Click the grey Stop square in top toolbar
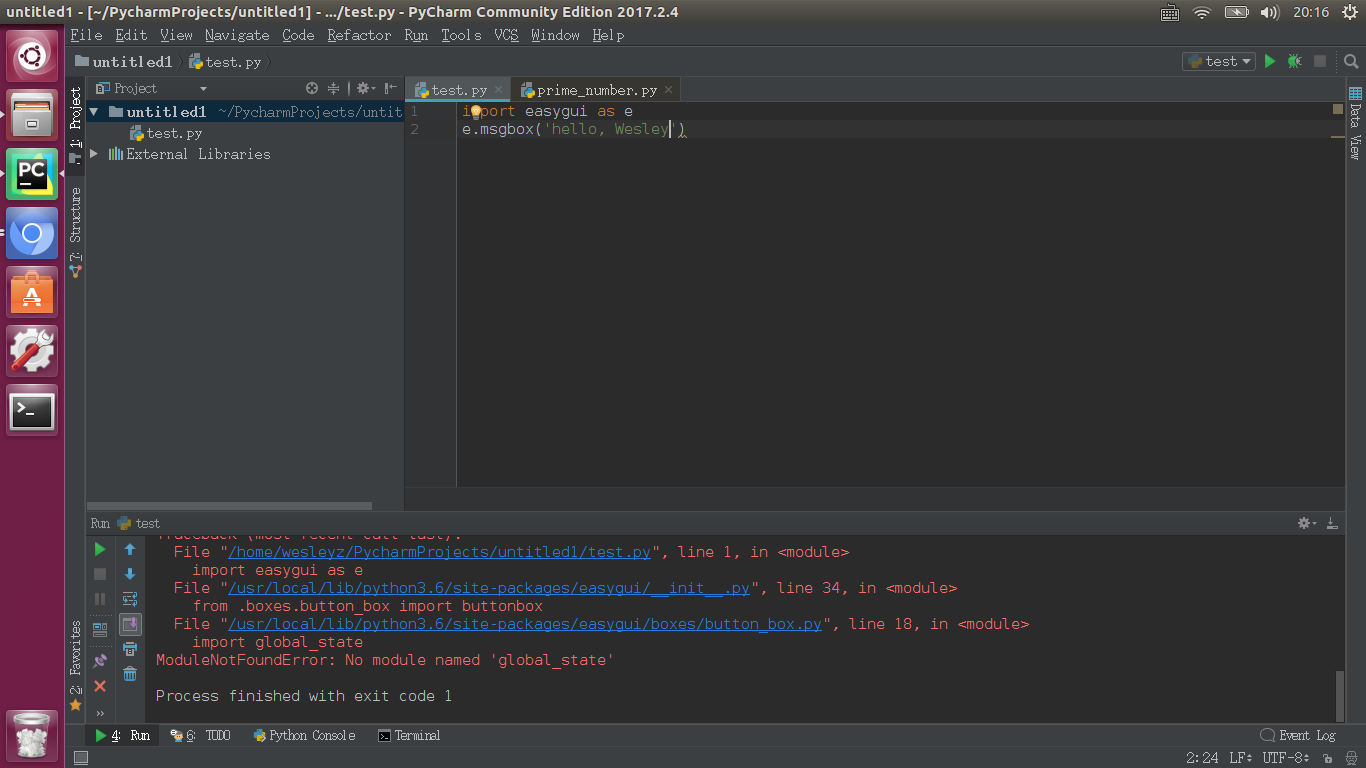This screenshot has height=768, width=1366. (x=1320, y=61)
